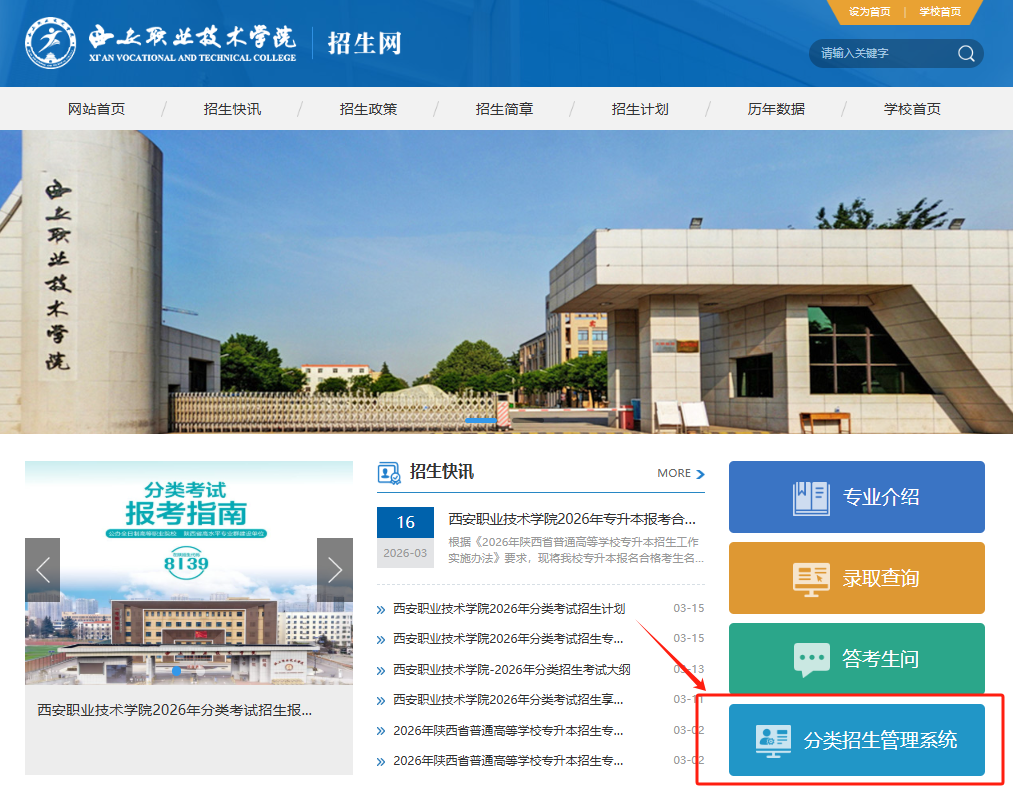The image size is (1013, 792).
Task: Open 专业介绍 book icon tile
Action: 856,497
